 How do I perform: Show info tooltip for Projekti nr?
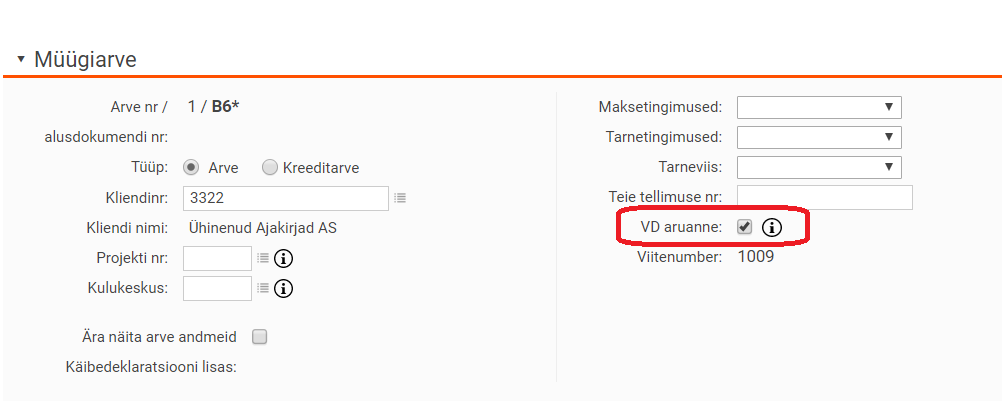pyautogui.click(x=283, y=259)
